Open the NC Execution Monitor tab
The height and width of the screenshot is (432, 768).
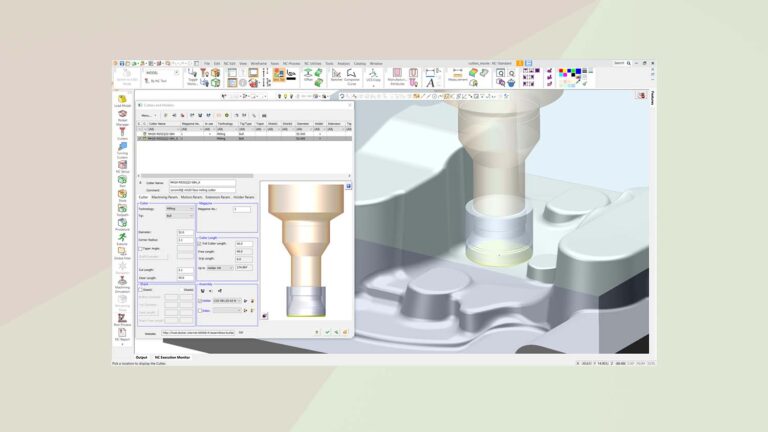pos(172,358)
